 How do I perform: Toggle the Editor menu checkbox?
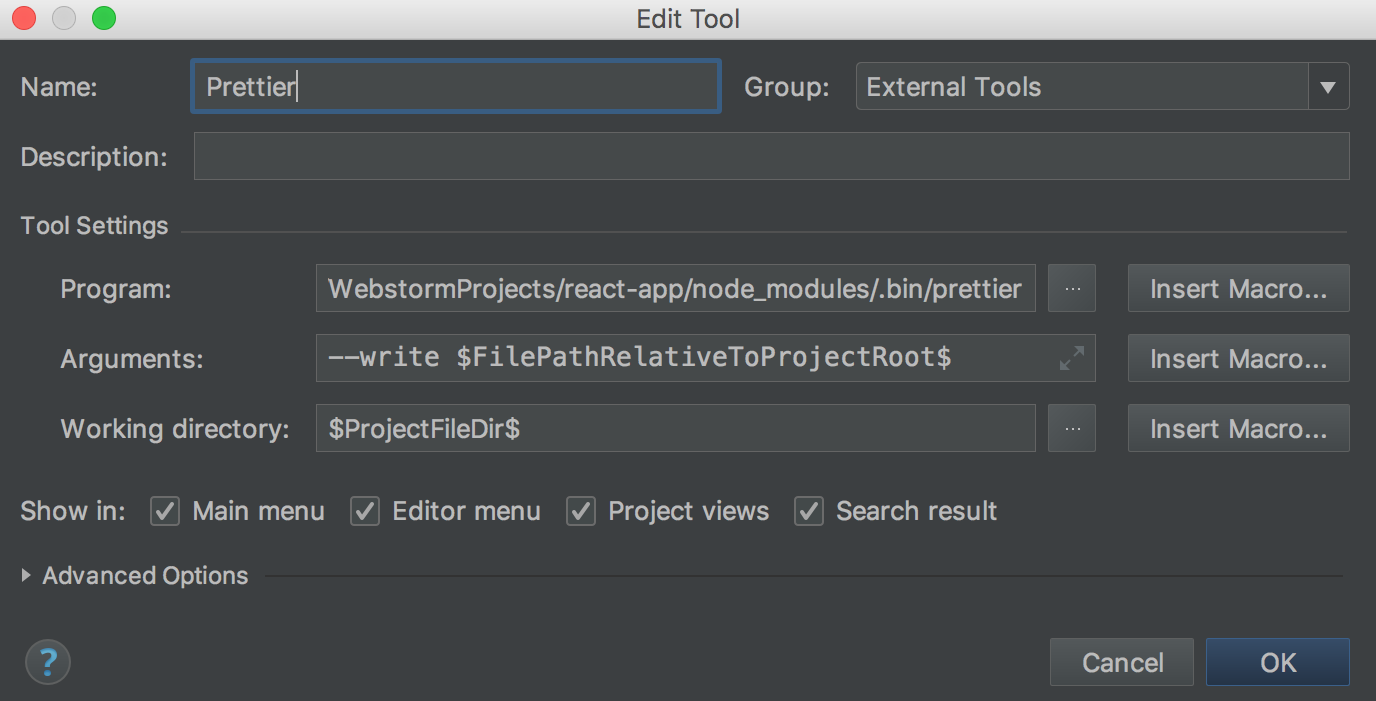click(x=365, y=512)
